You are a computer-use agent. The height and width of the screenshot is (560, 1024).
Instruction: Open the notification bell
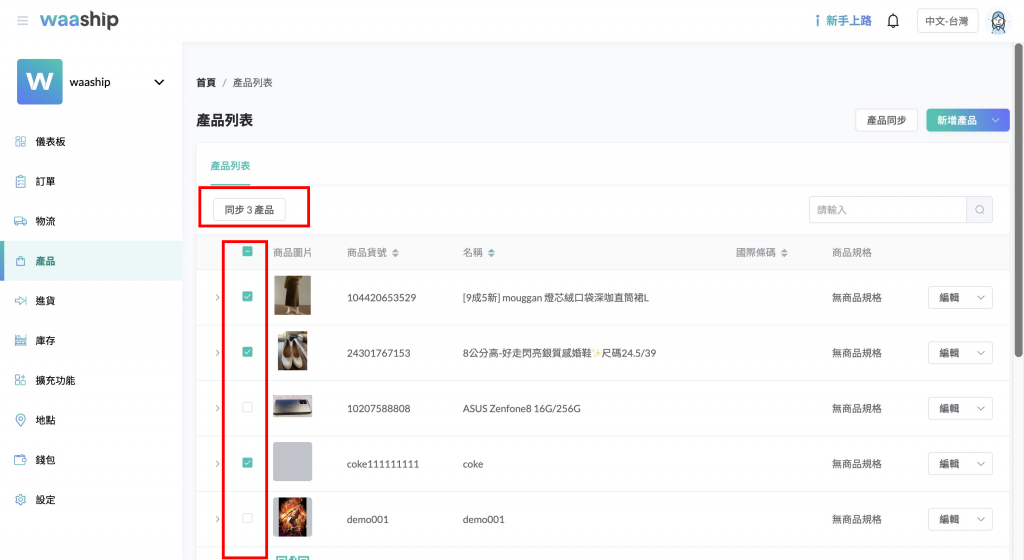click(893, 21)
